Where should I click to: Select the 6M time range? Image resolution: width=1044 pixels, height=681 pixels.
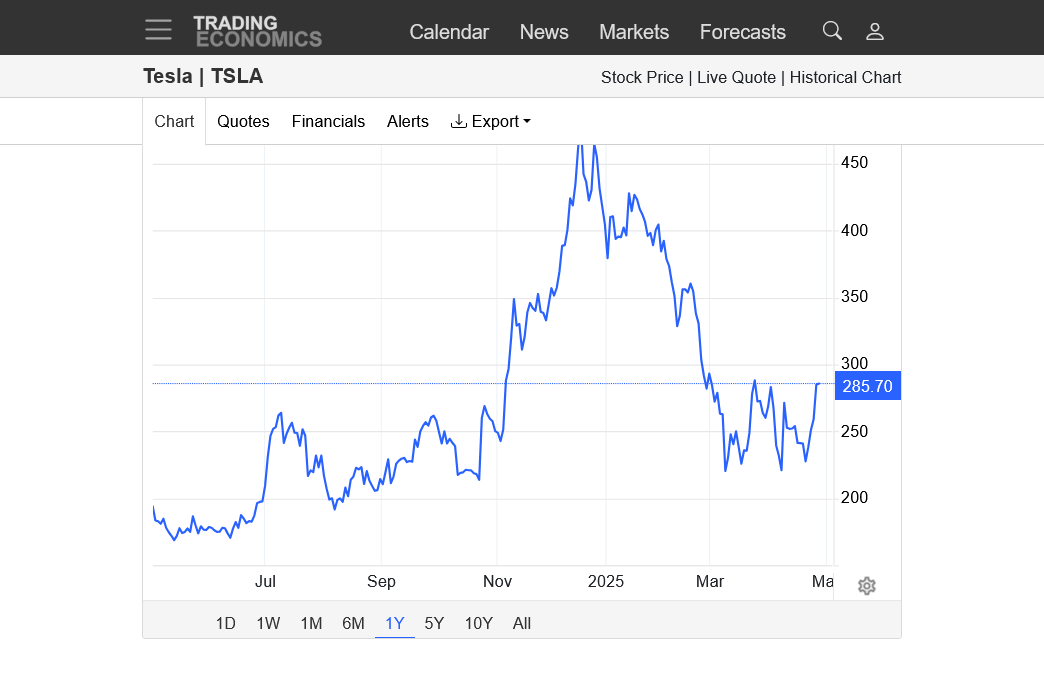[x=353, y=623]
